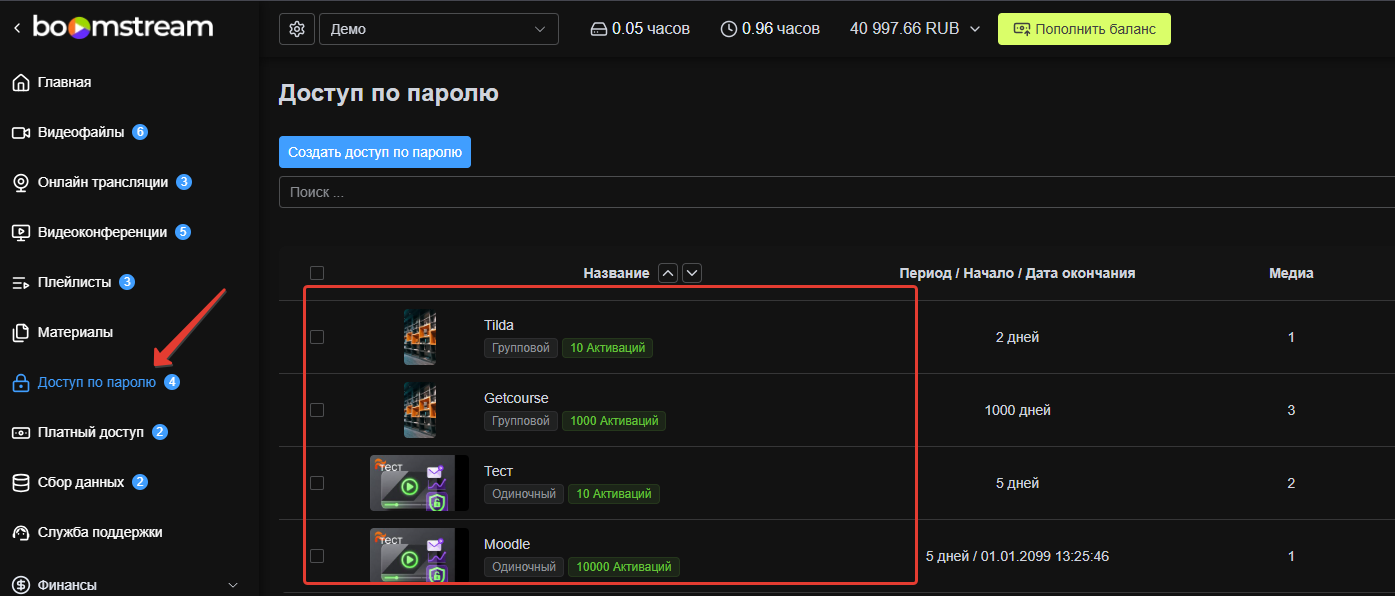Open settings gear next to Демо
This screenshot has width=1395, height=596.
[x=296, y=29]
